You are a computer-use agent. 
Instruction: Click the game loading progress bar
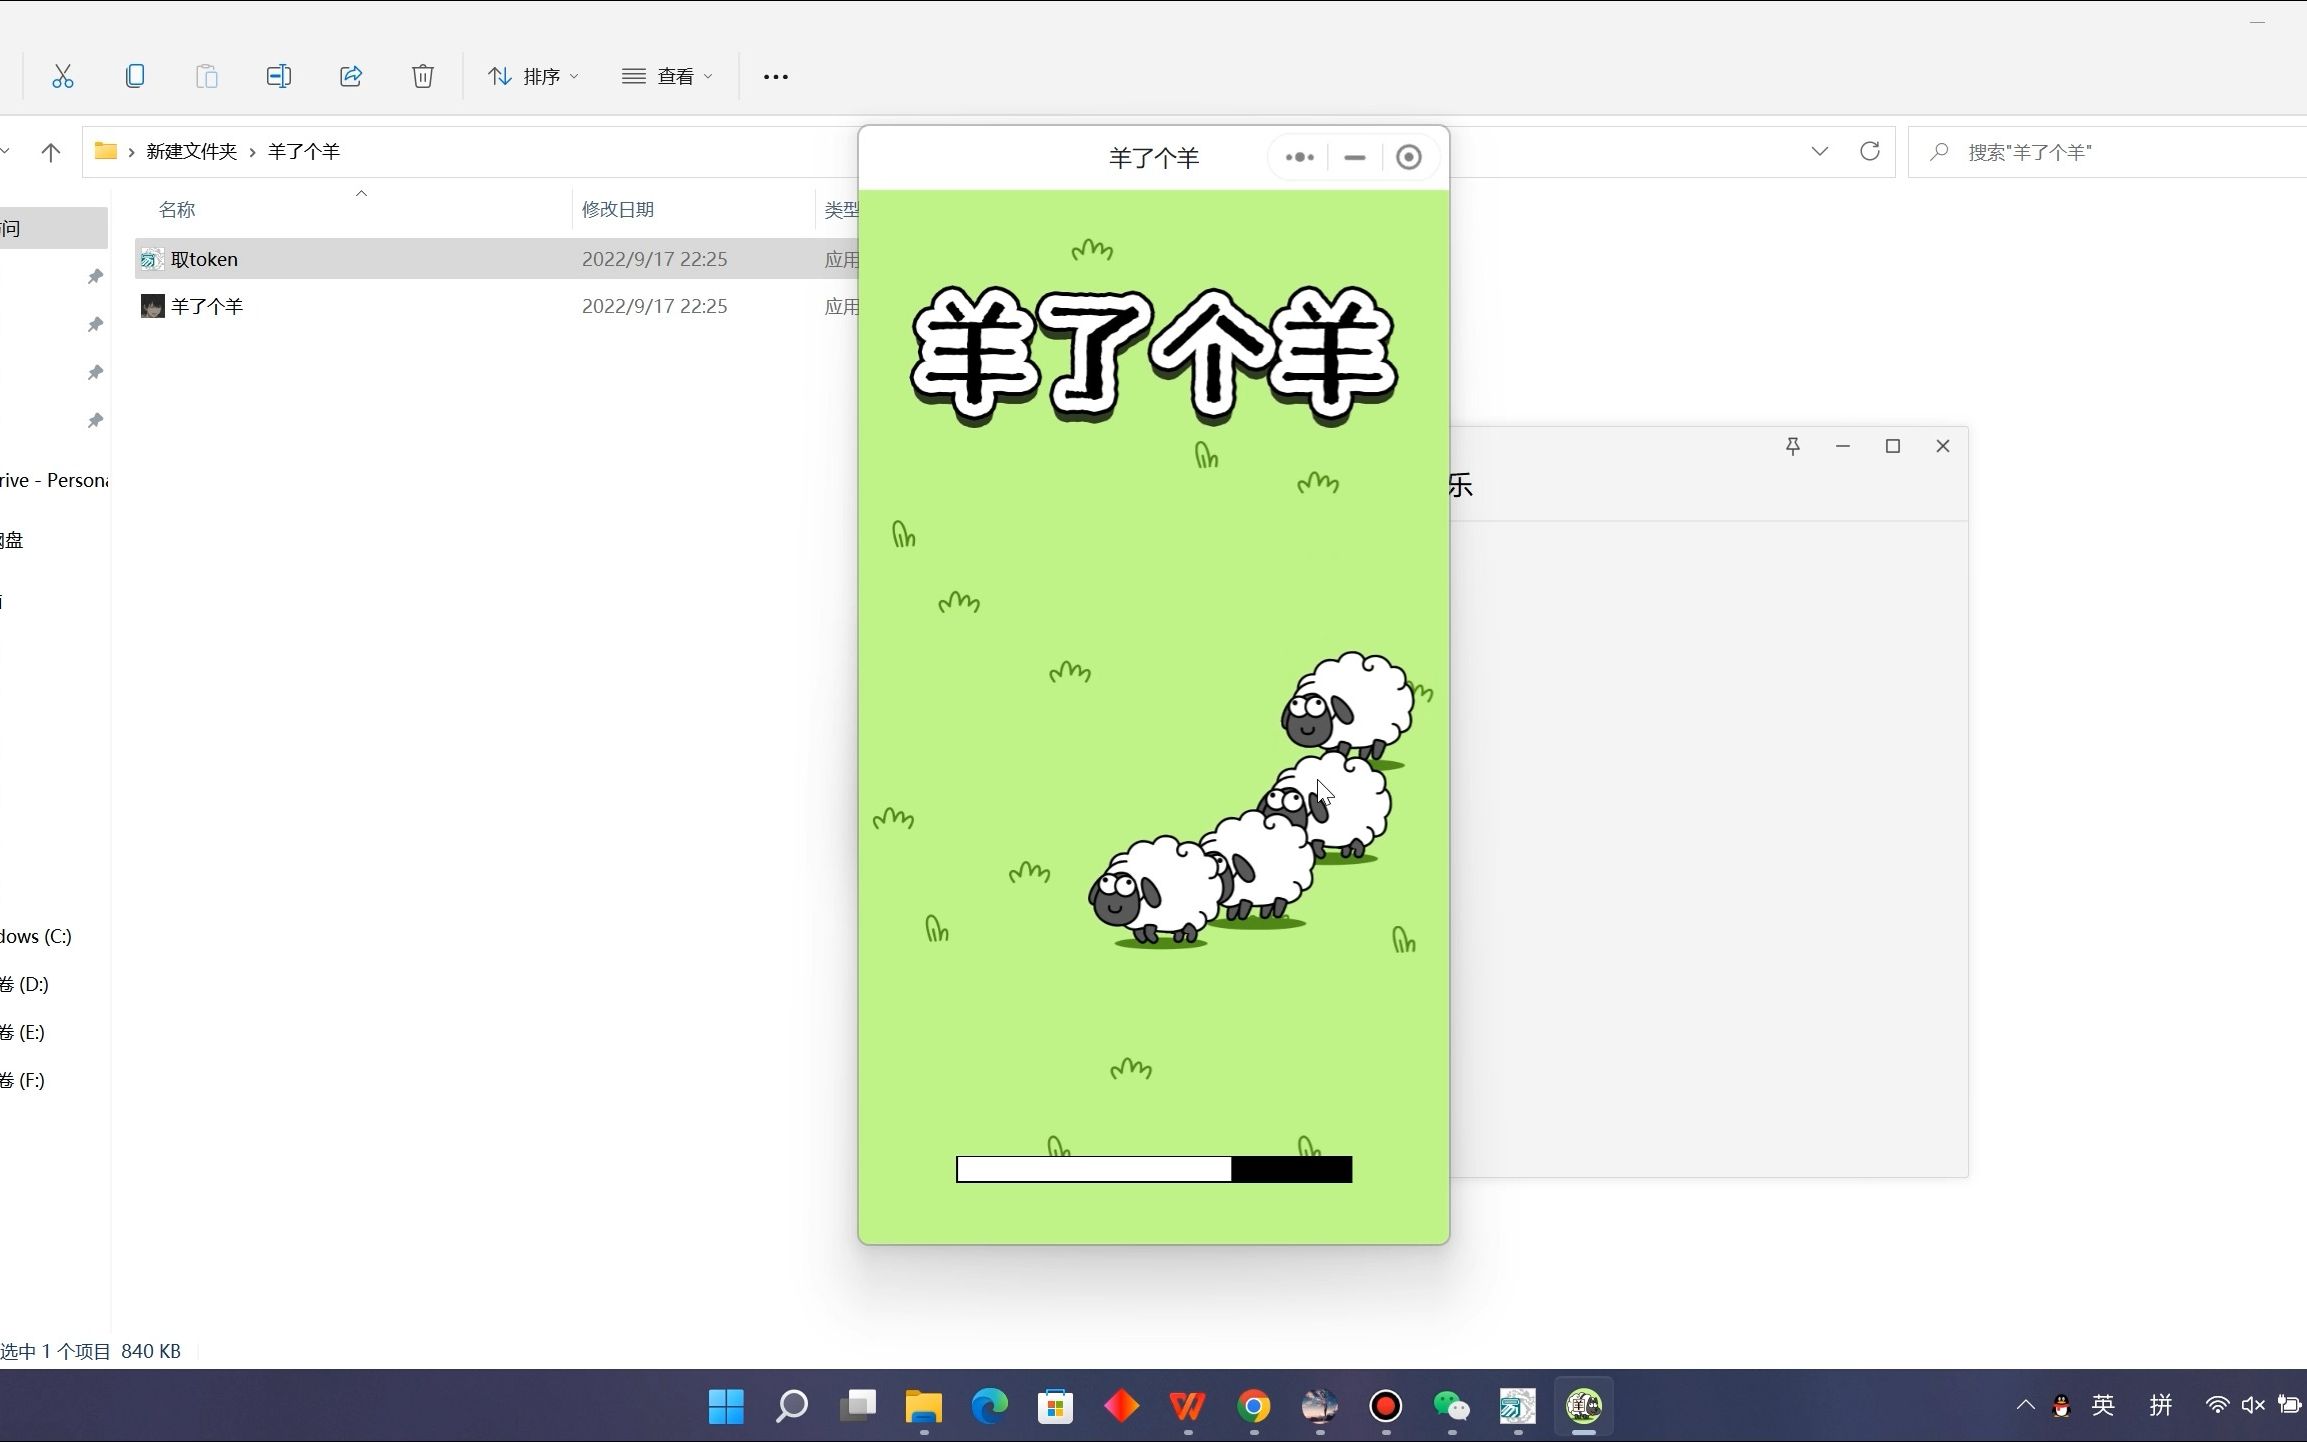pos(1154,1169)
